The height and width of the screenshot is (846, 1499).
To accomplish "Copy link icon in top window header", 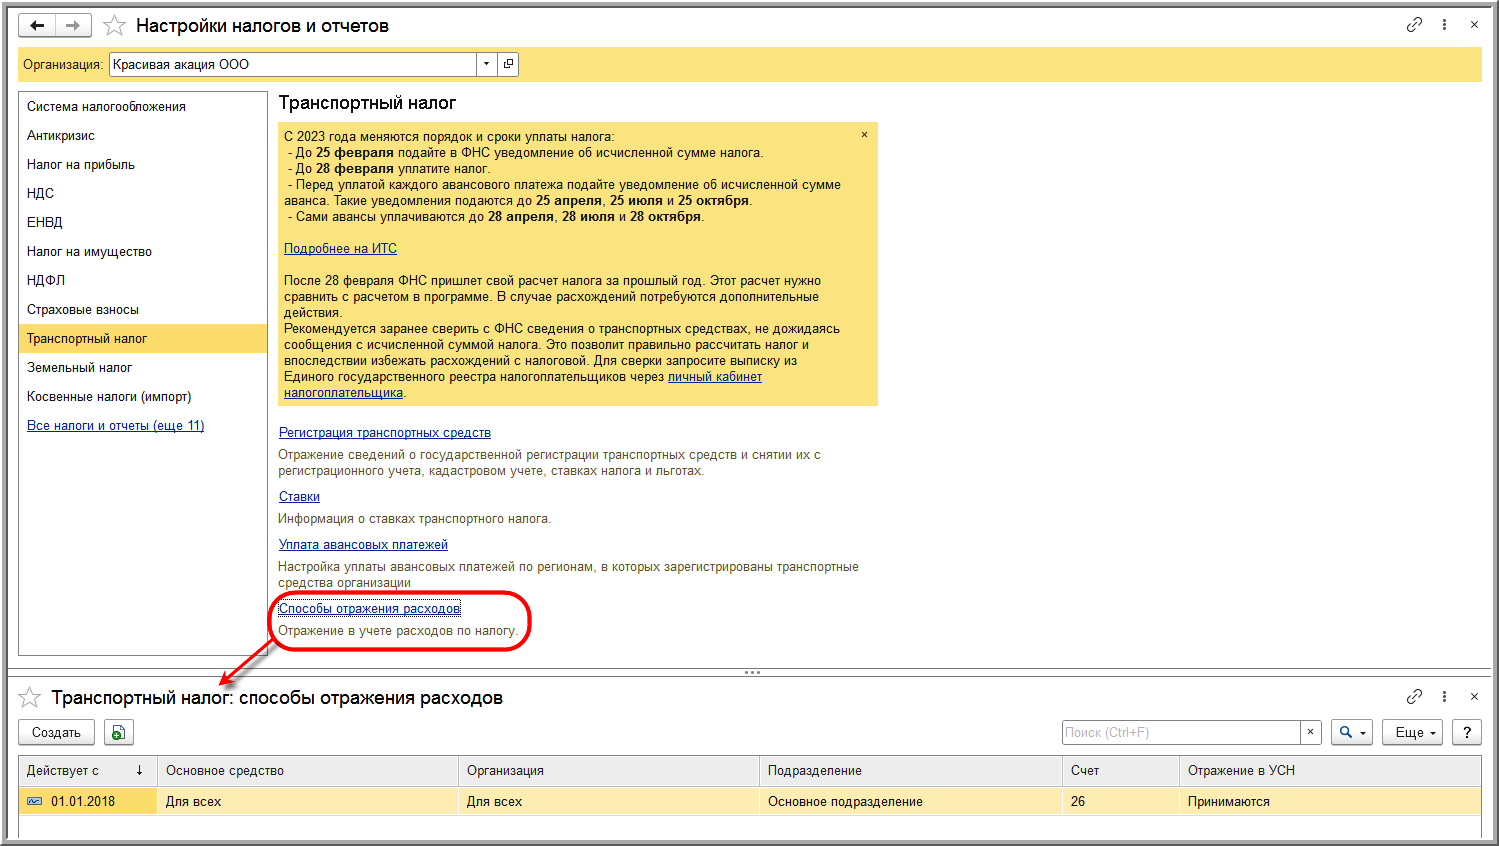I will tap(1414, 25).
